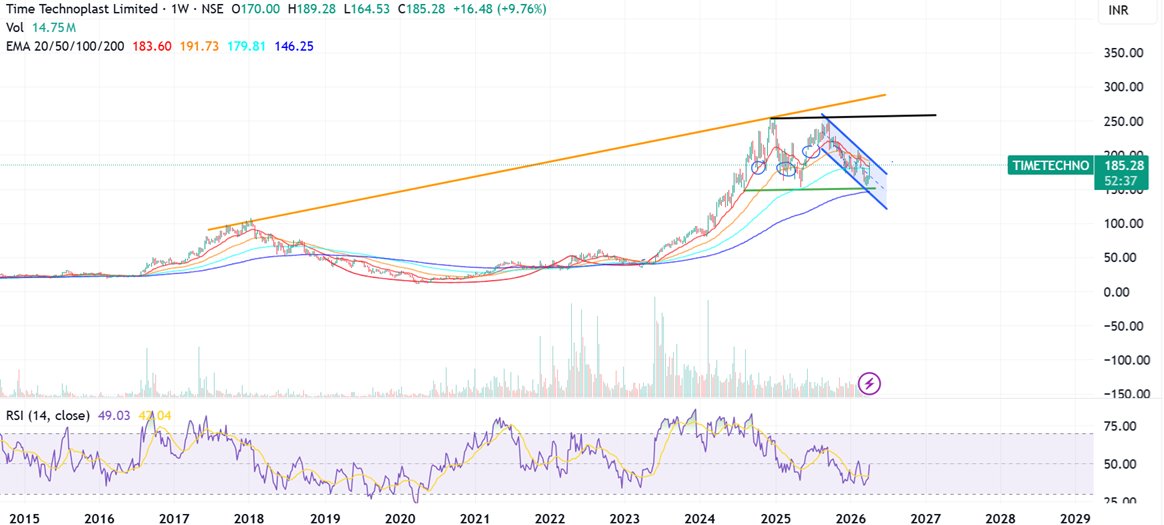The width and height of the screenshot is (1164, 525).
Task: Click the orange EMA value 191.73
Action: tap(198, 46)
